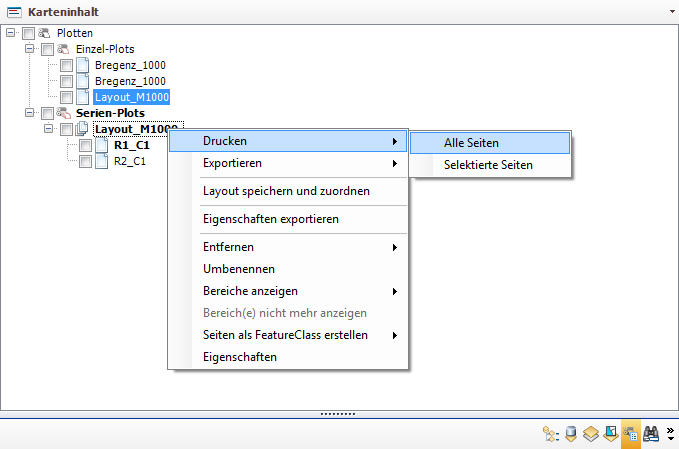Viewport: 679px width, 449px height.
Task: Select the R1_C1 page label
Action: point(132,145)
